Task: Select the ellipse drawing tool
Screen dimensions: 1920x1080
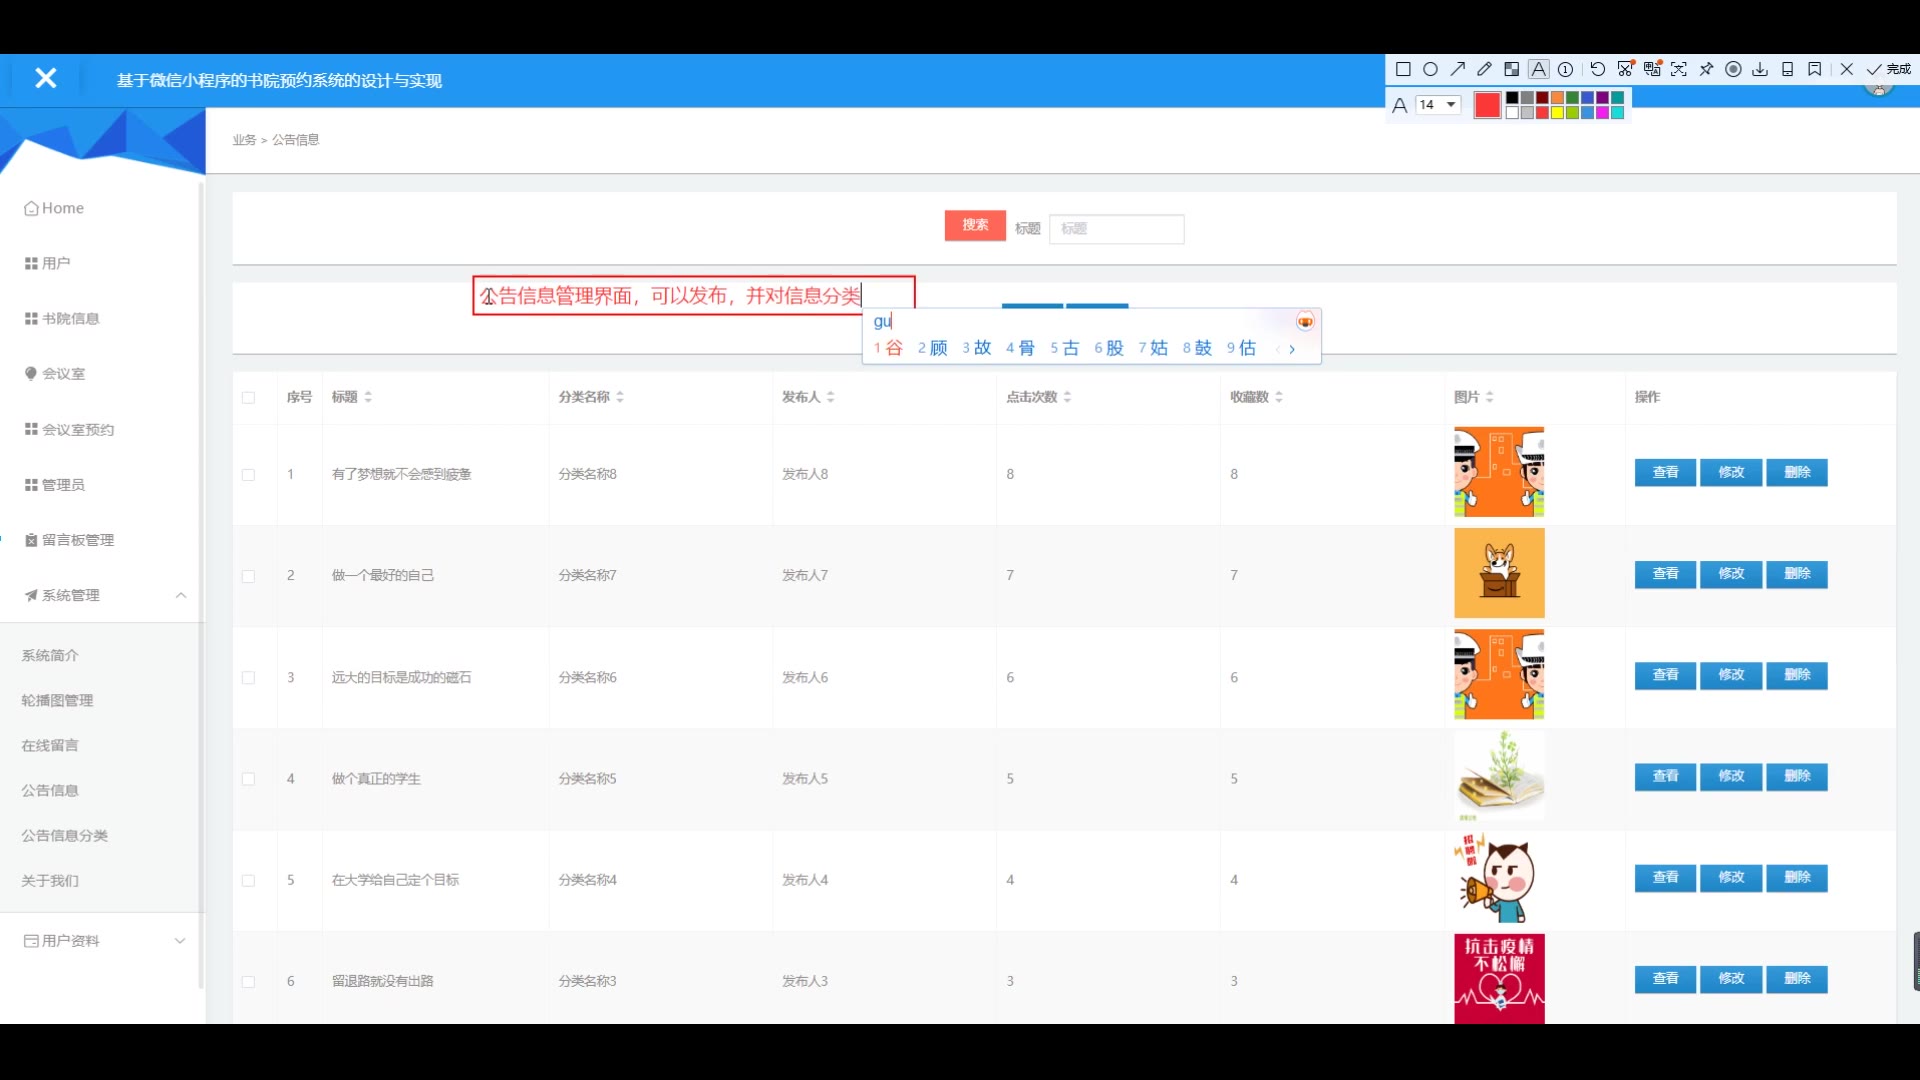Action: click(x=1430, y=69)
